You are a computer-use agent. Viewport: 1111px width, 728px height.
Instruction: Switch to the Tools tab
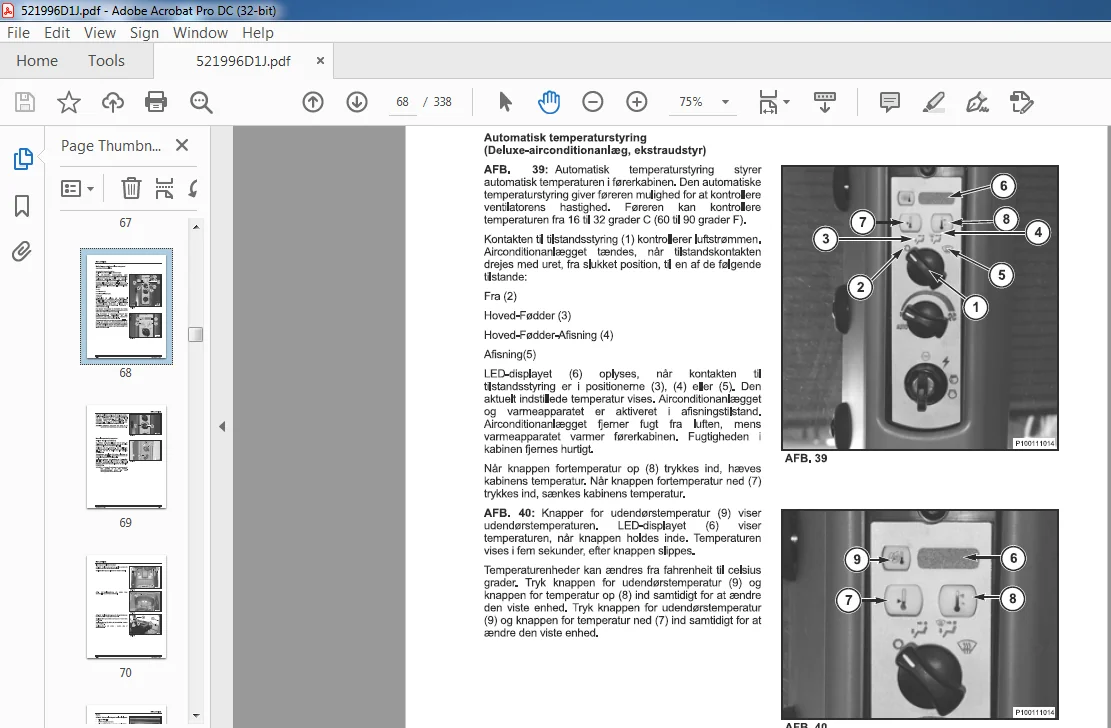106,61
